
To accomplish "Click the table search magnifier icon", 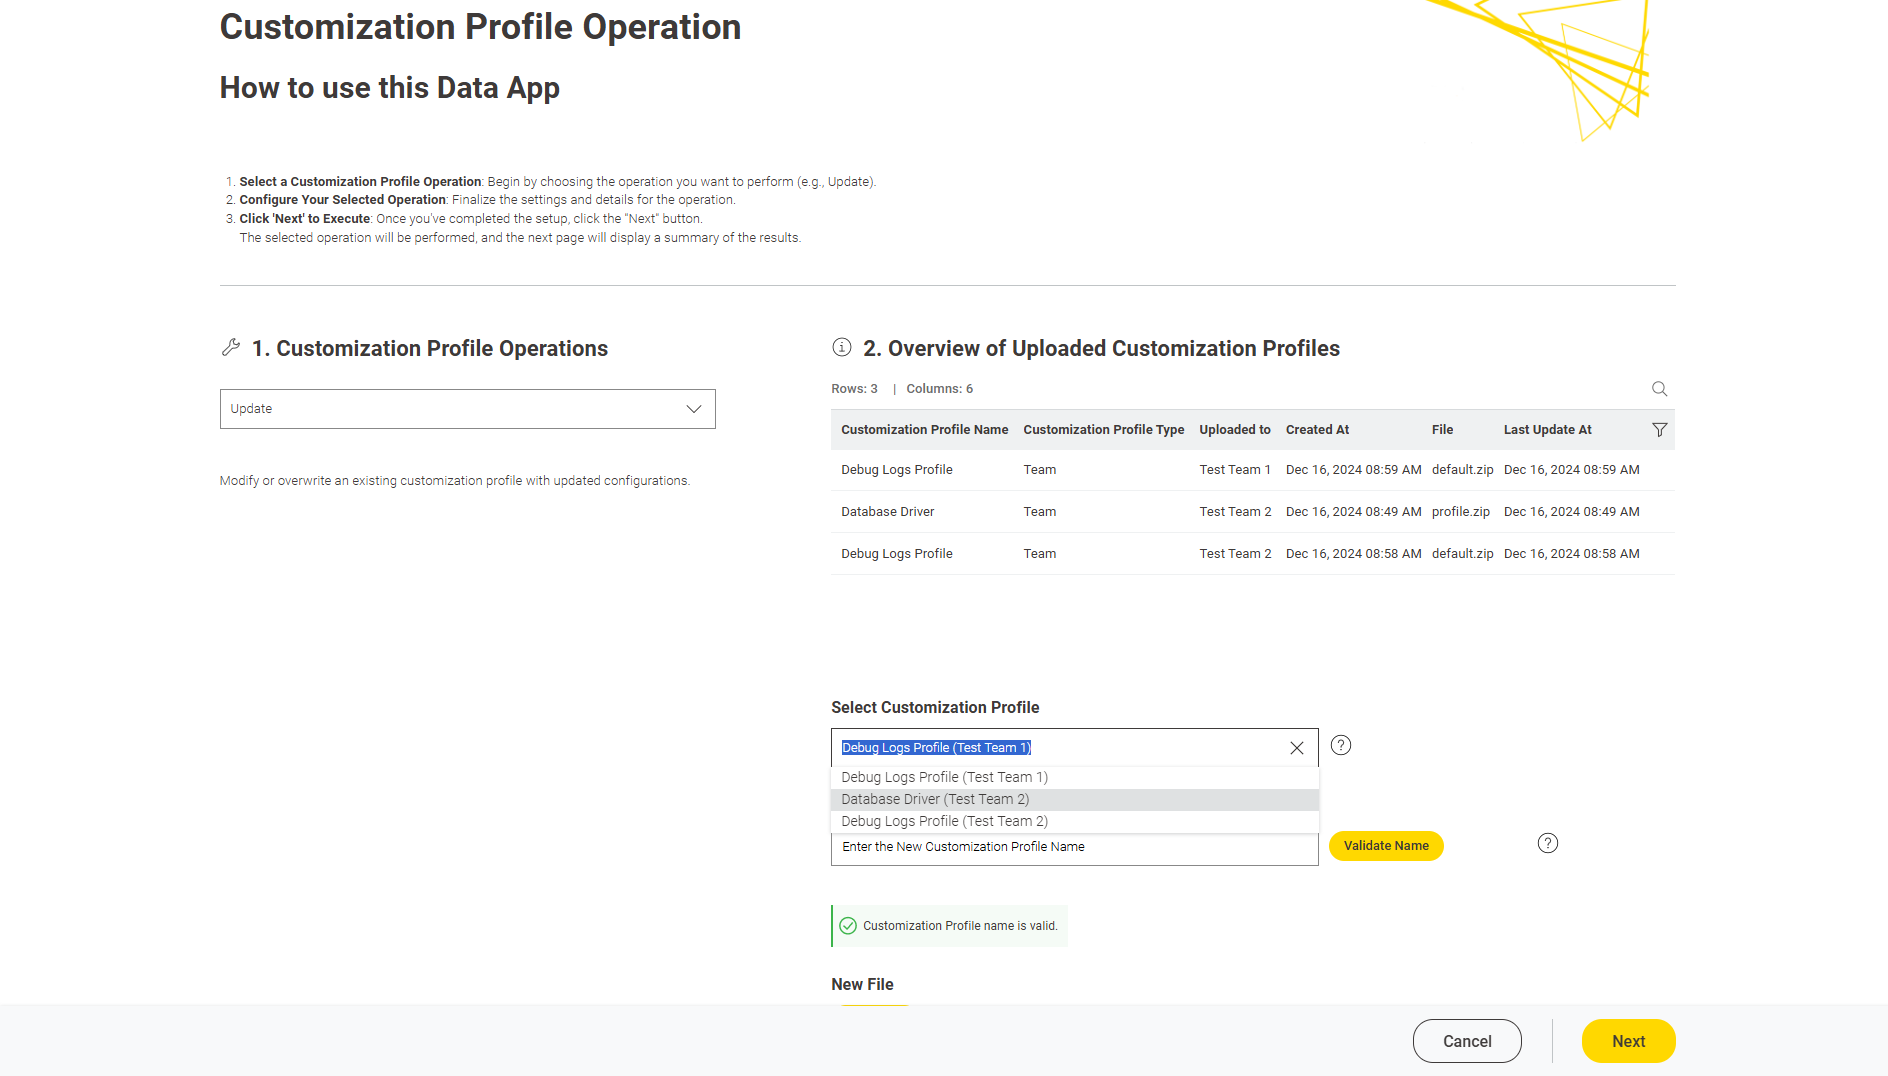I will 1659,389.
